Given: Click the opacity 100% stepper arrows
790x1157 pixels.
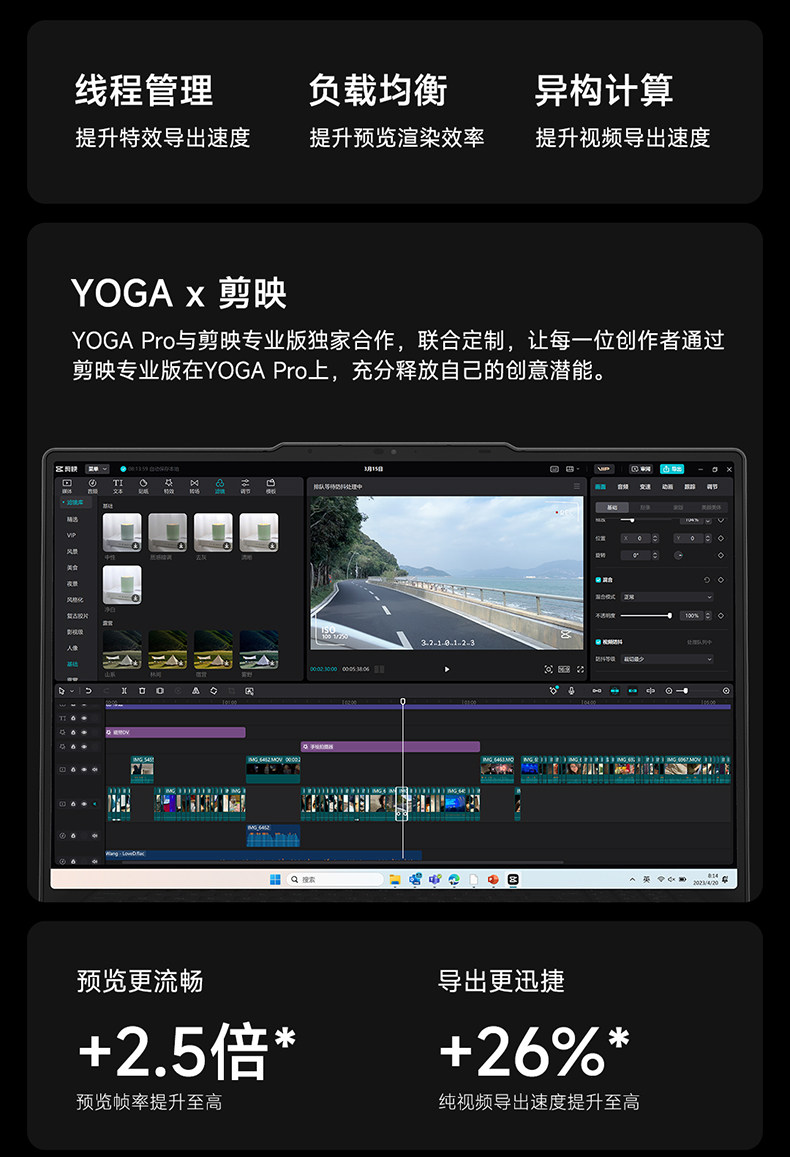Looking at the screenshot, I should [x=708, y=615].
